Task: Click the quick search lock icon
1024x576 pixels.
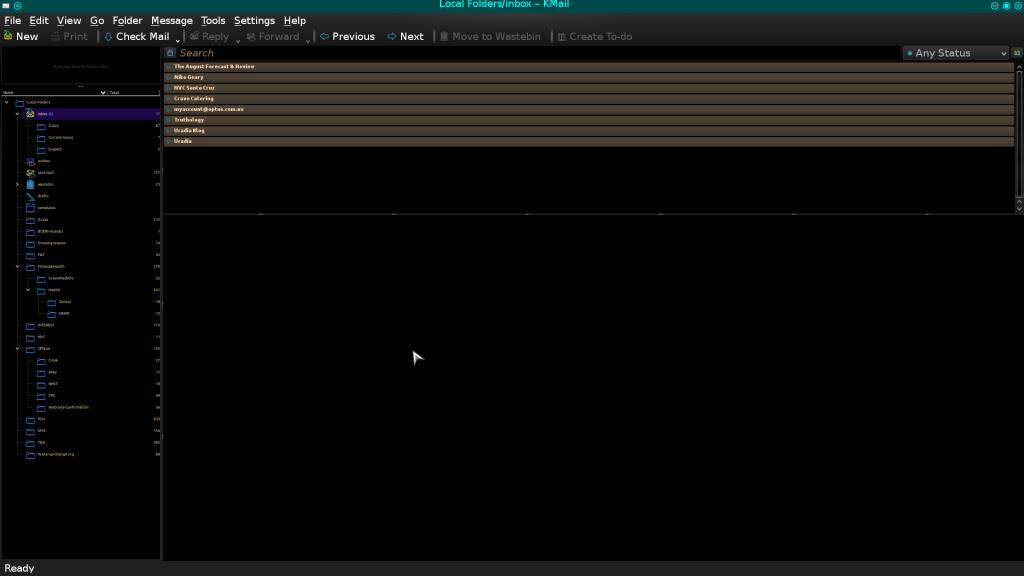Action: pyautogui.click(x=170, y=53)
